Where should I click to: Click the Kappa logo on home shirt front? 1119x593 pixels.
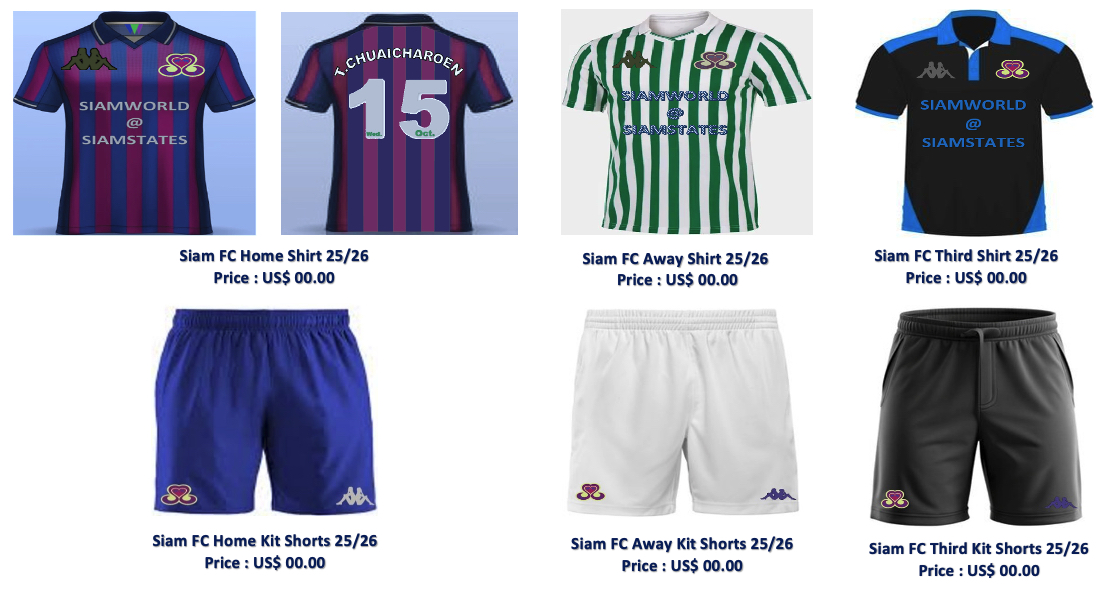[x=88, y=59]
